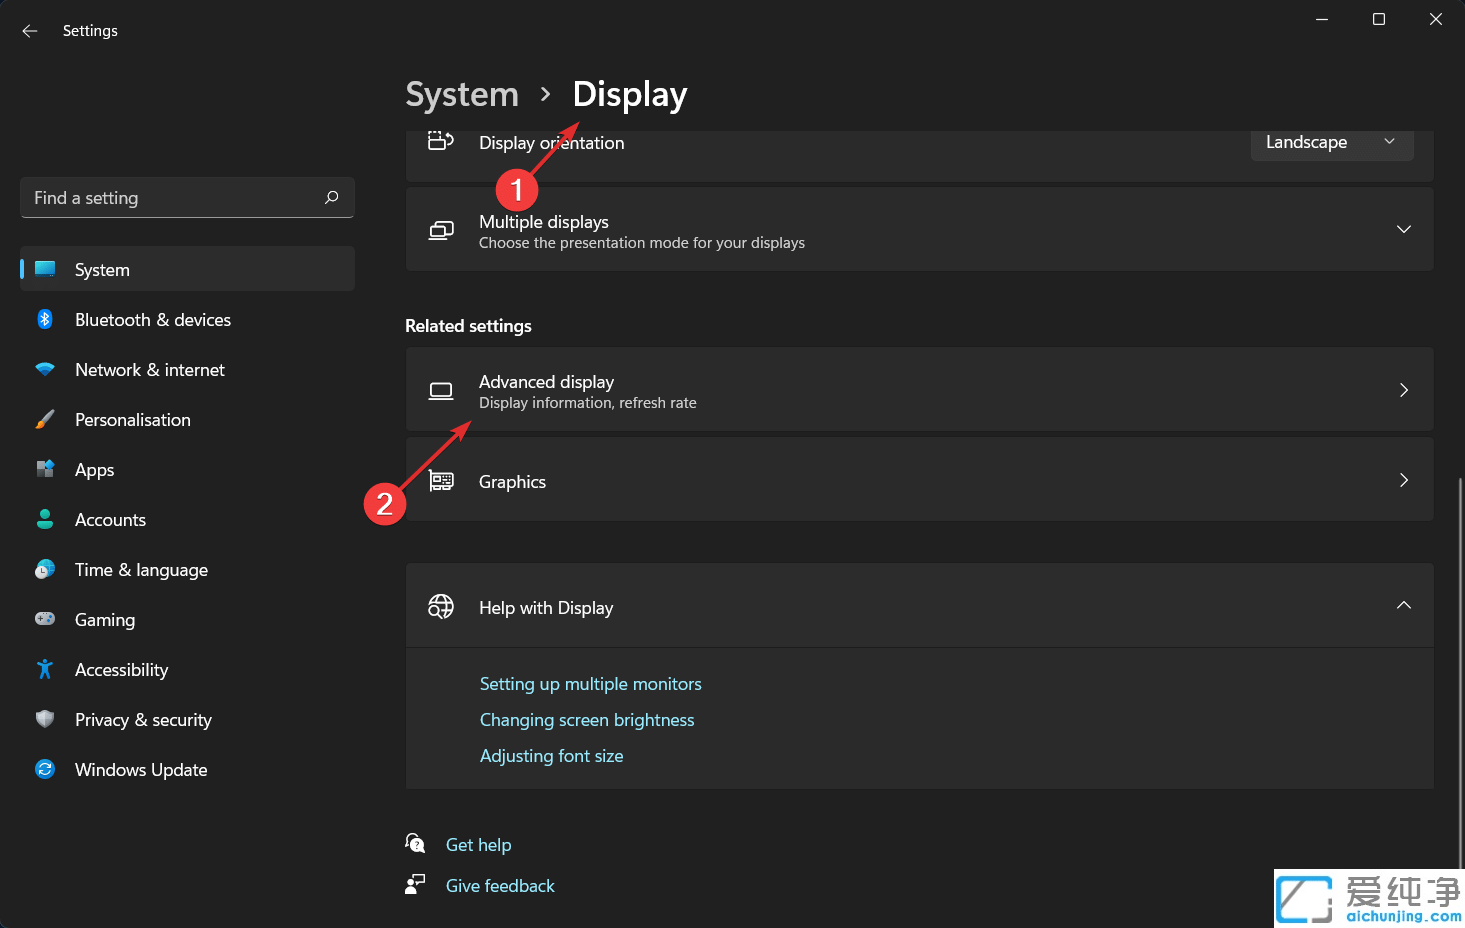Screen dimensions: 1465x928
Task: Click the Bluetooth & devices sidebar icon
Action: [45, 319]
